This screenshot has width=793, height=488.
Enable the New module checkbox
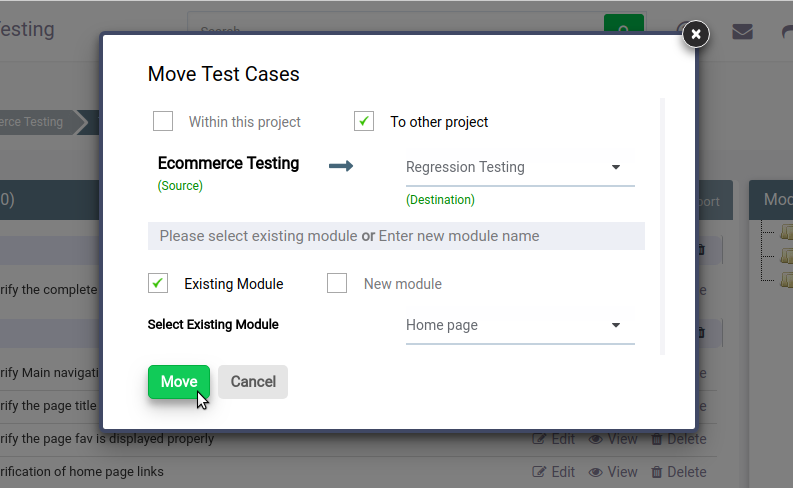pos(337,283)
